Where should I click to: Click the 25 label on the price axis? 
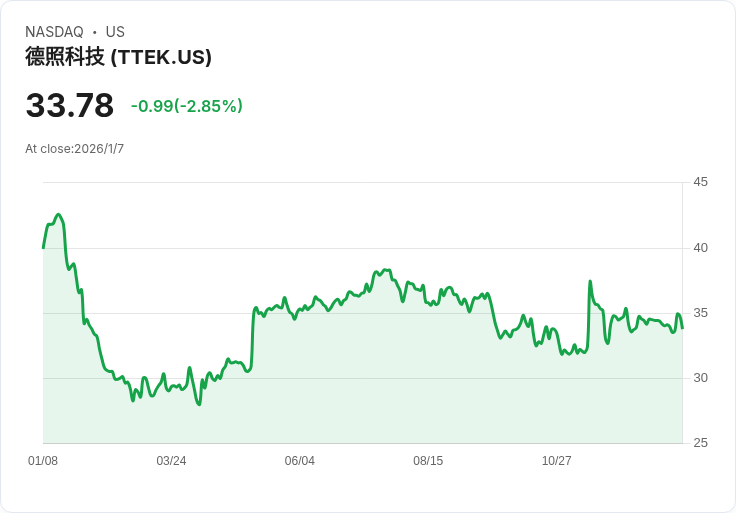(700, 443)
